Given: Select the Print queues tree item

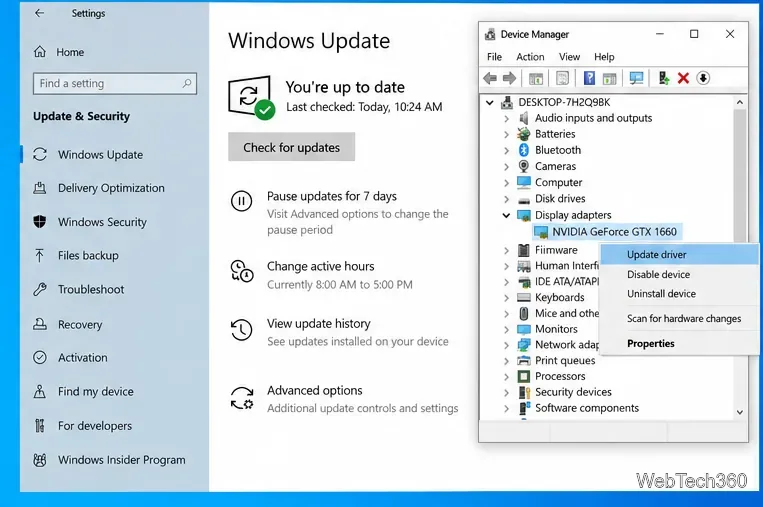Looking at the screenshot, I should (556, 361).
